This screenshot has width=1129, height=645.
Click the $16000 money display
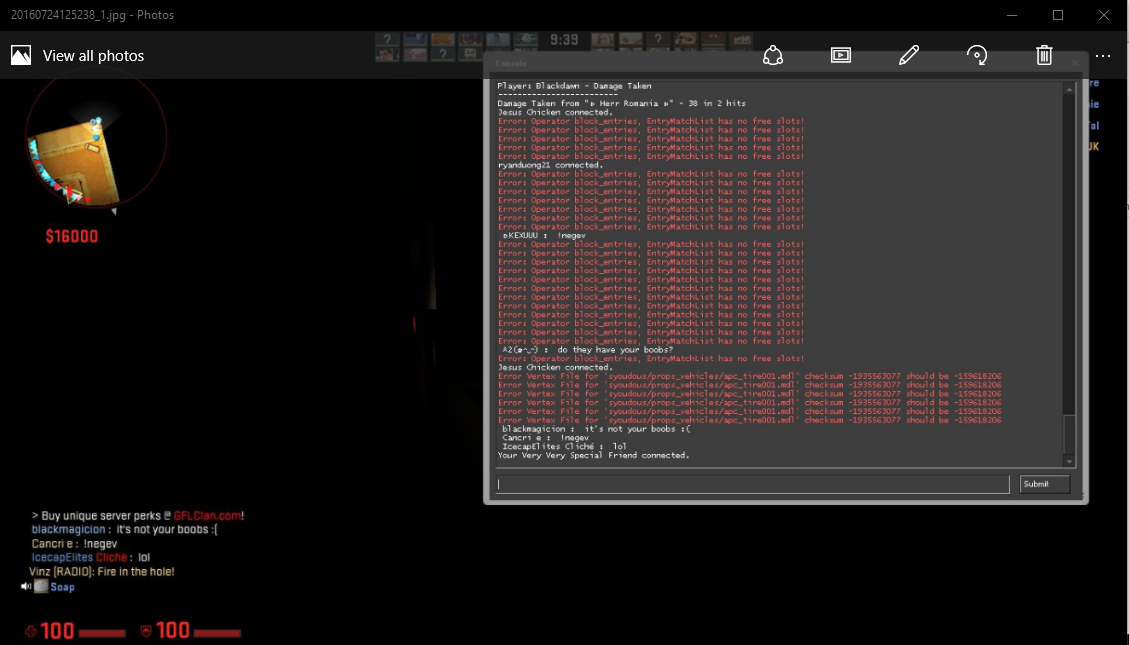pos(72,236)
